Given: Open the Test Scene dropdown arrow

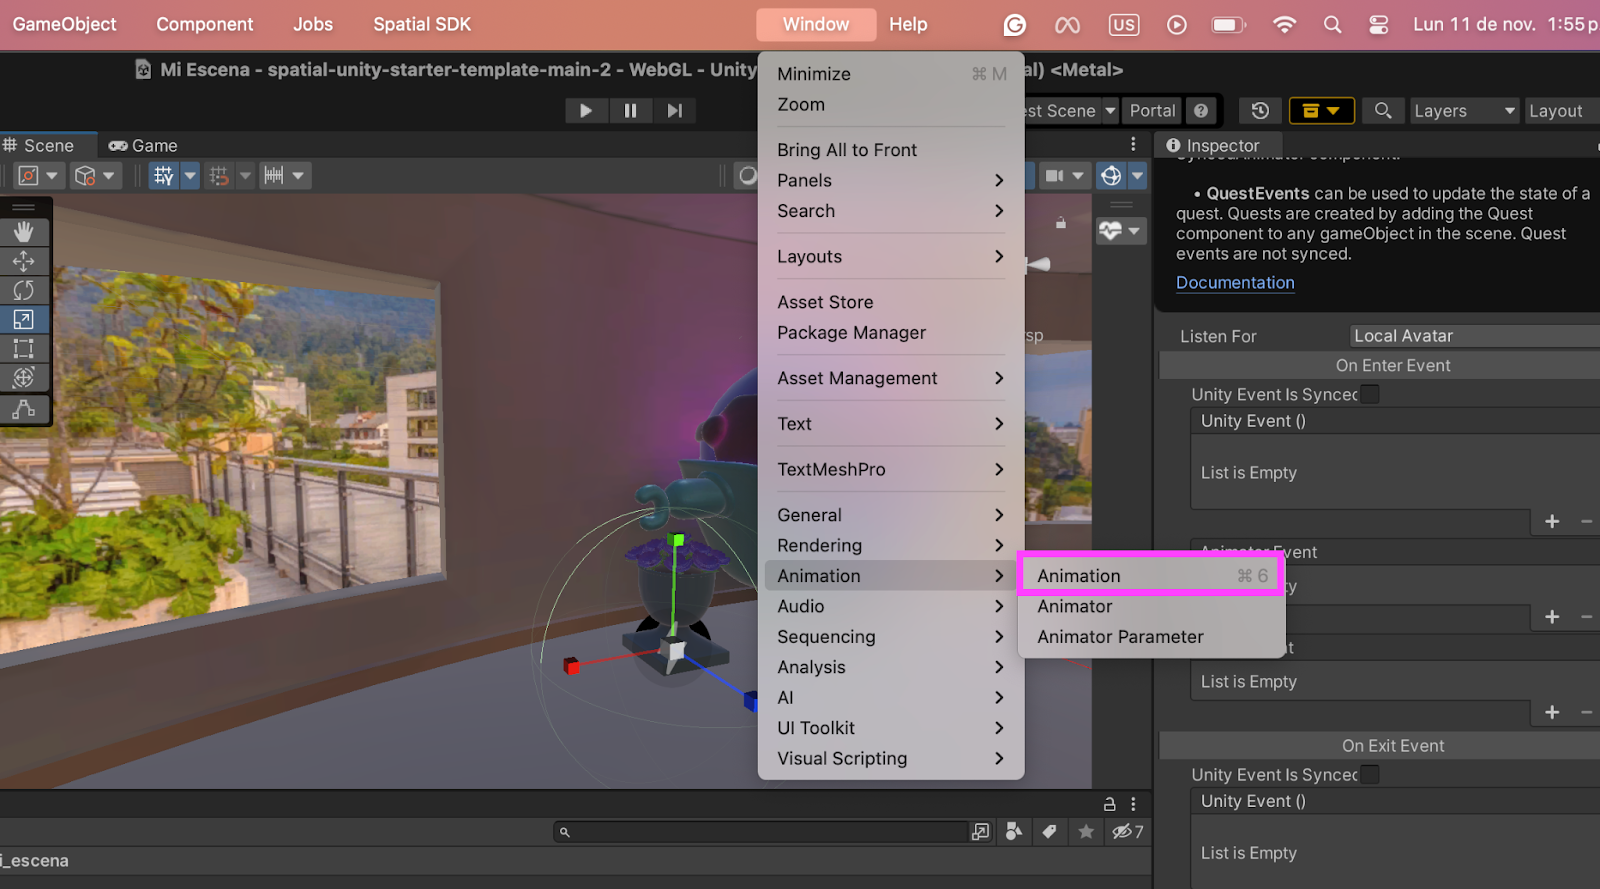Looking at the screenshot, I should 1110,111.
